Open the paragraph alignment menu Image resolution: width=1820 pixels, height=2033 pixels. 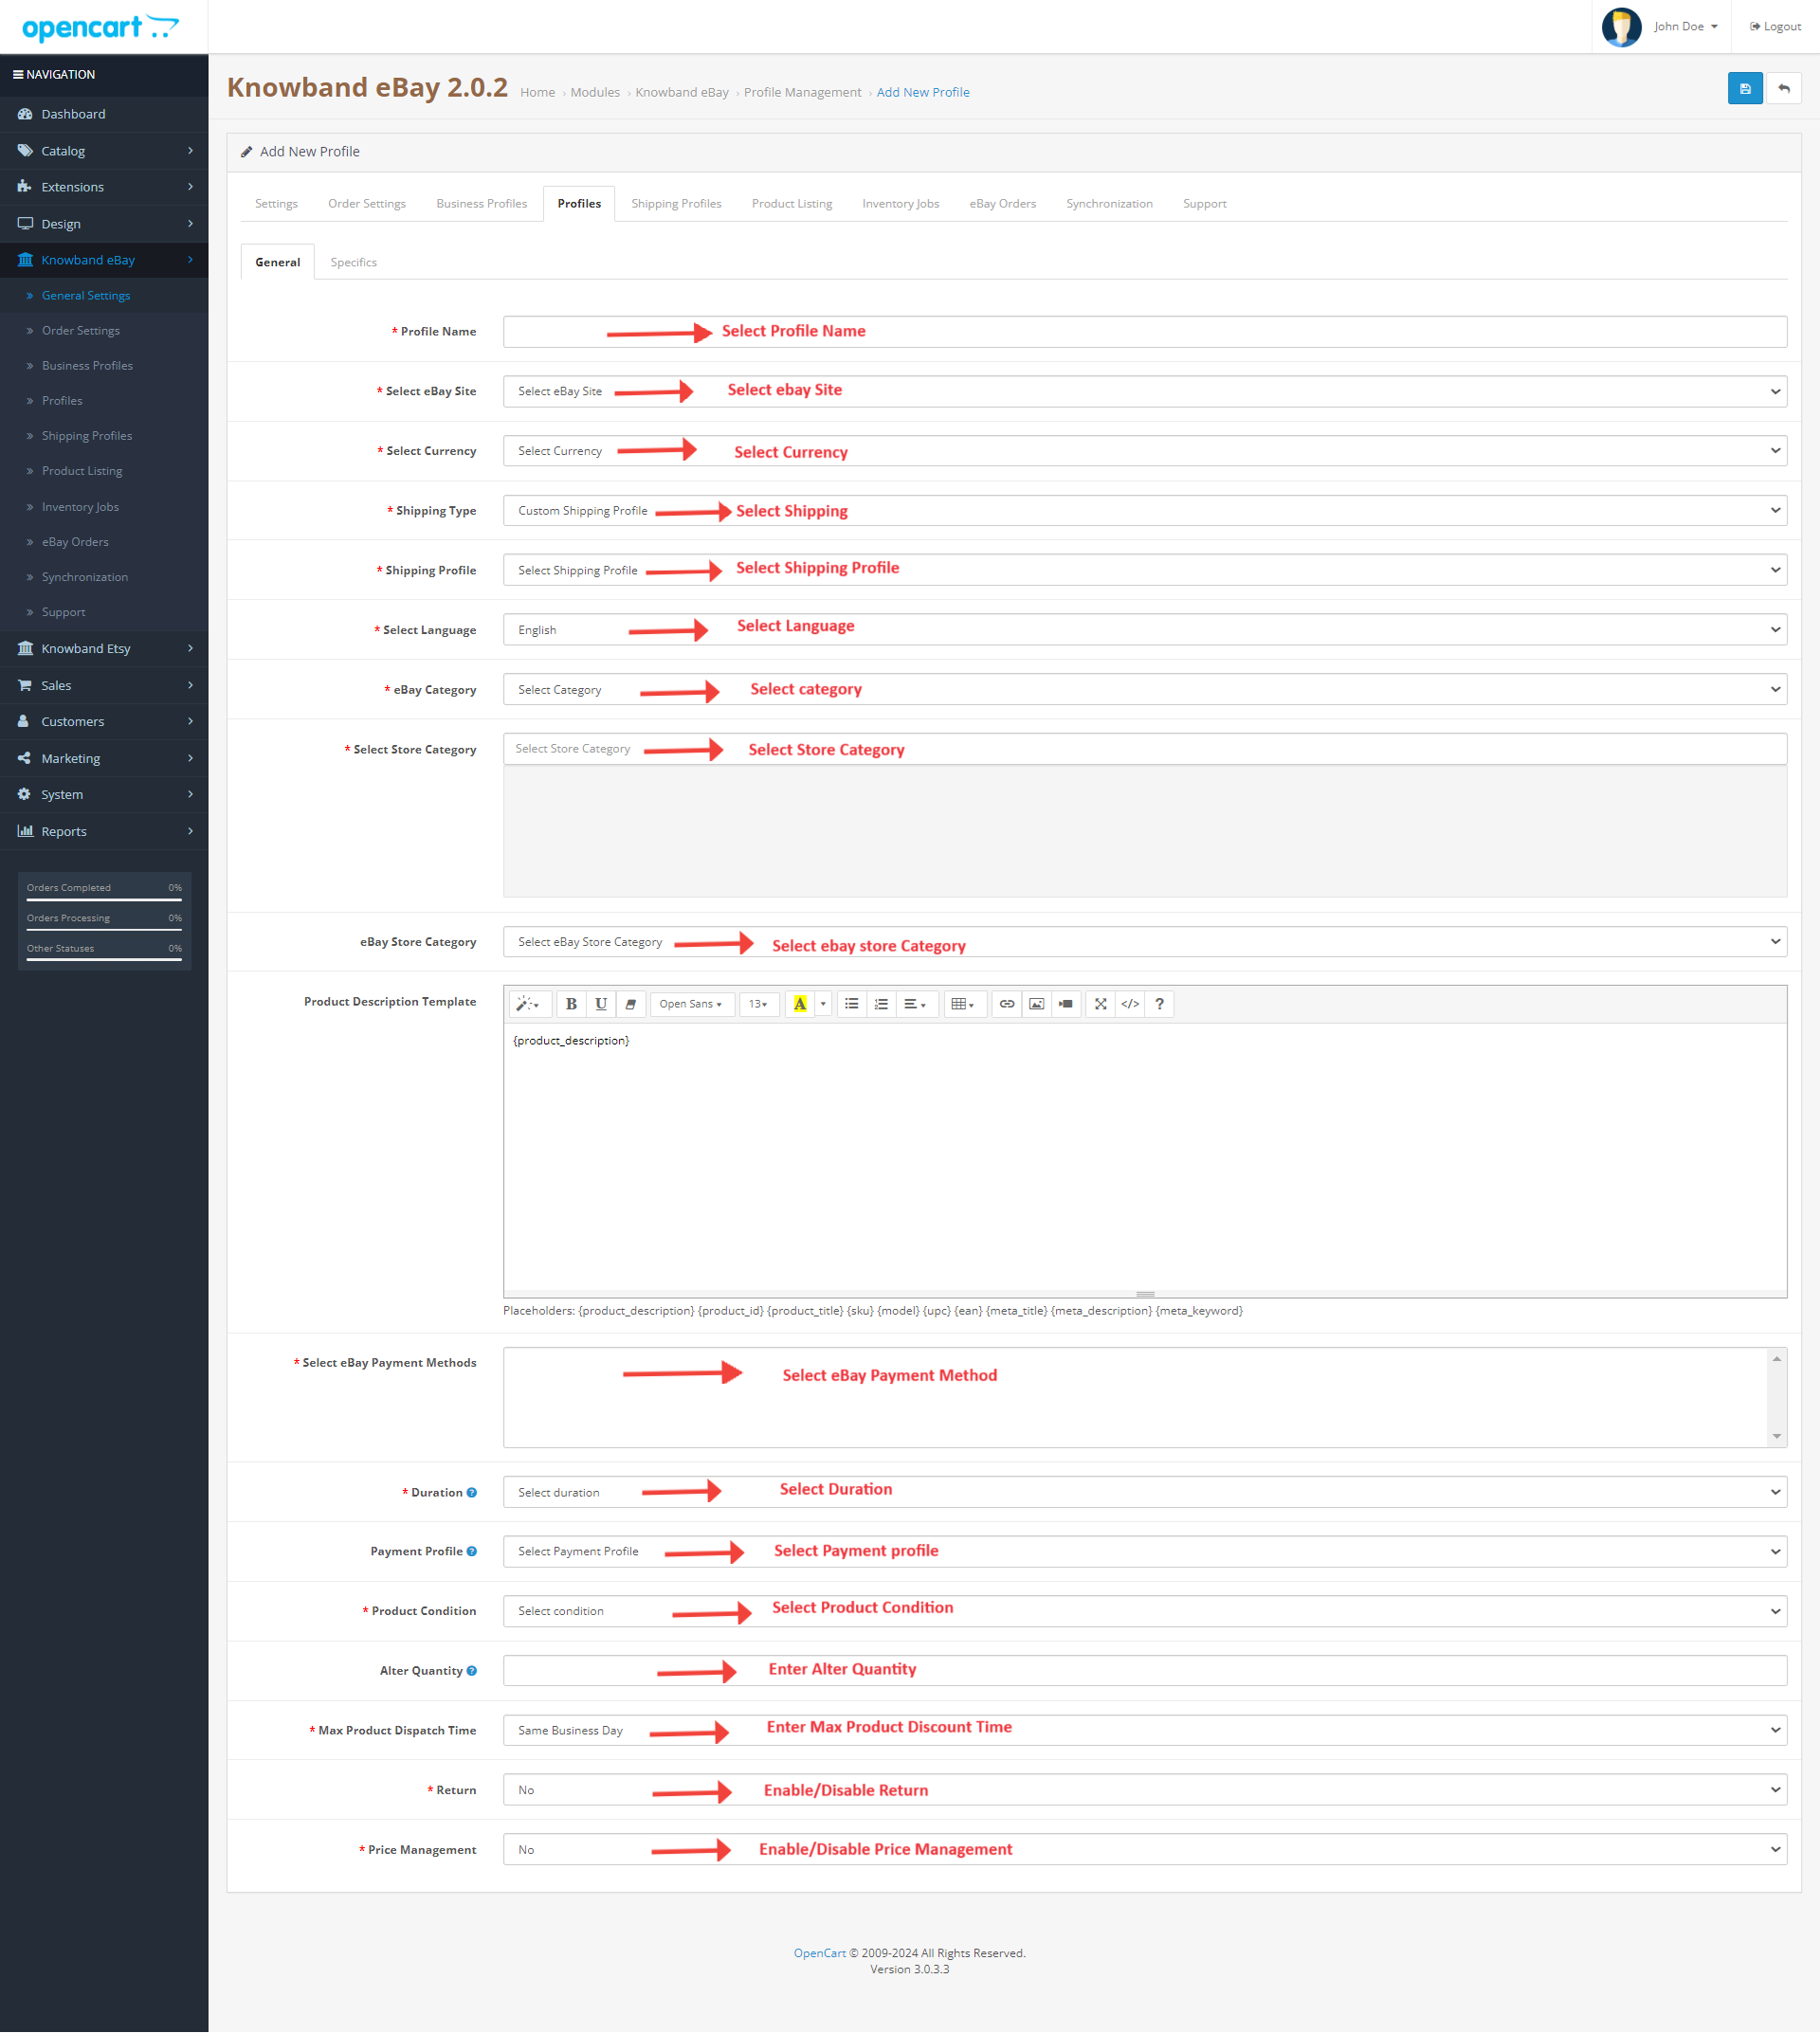(915, 1004)
